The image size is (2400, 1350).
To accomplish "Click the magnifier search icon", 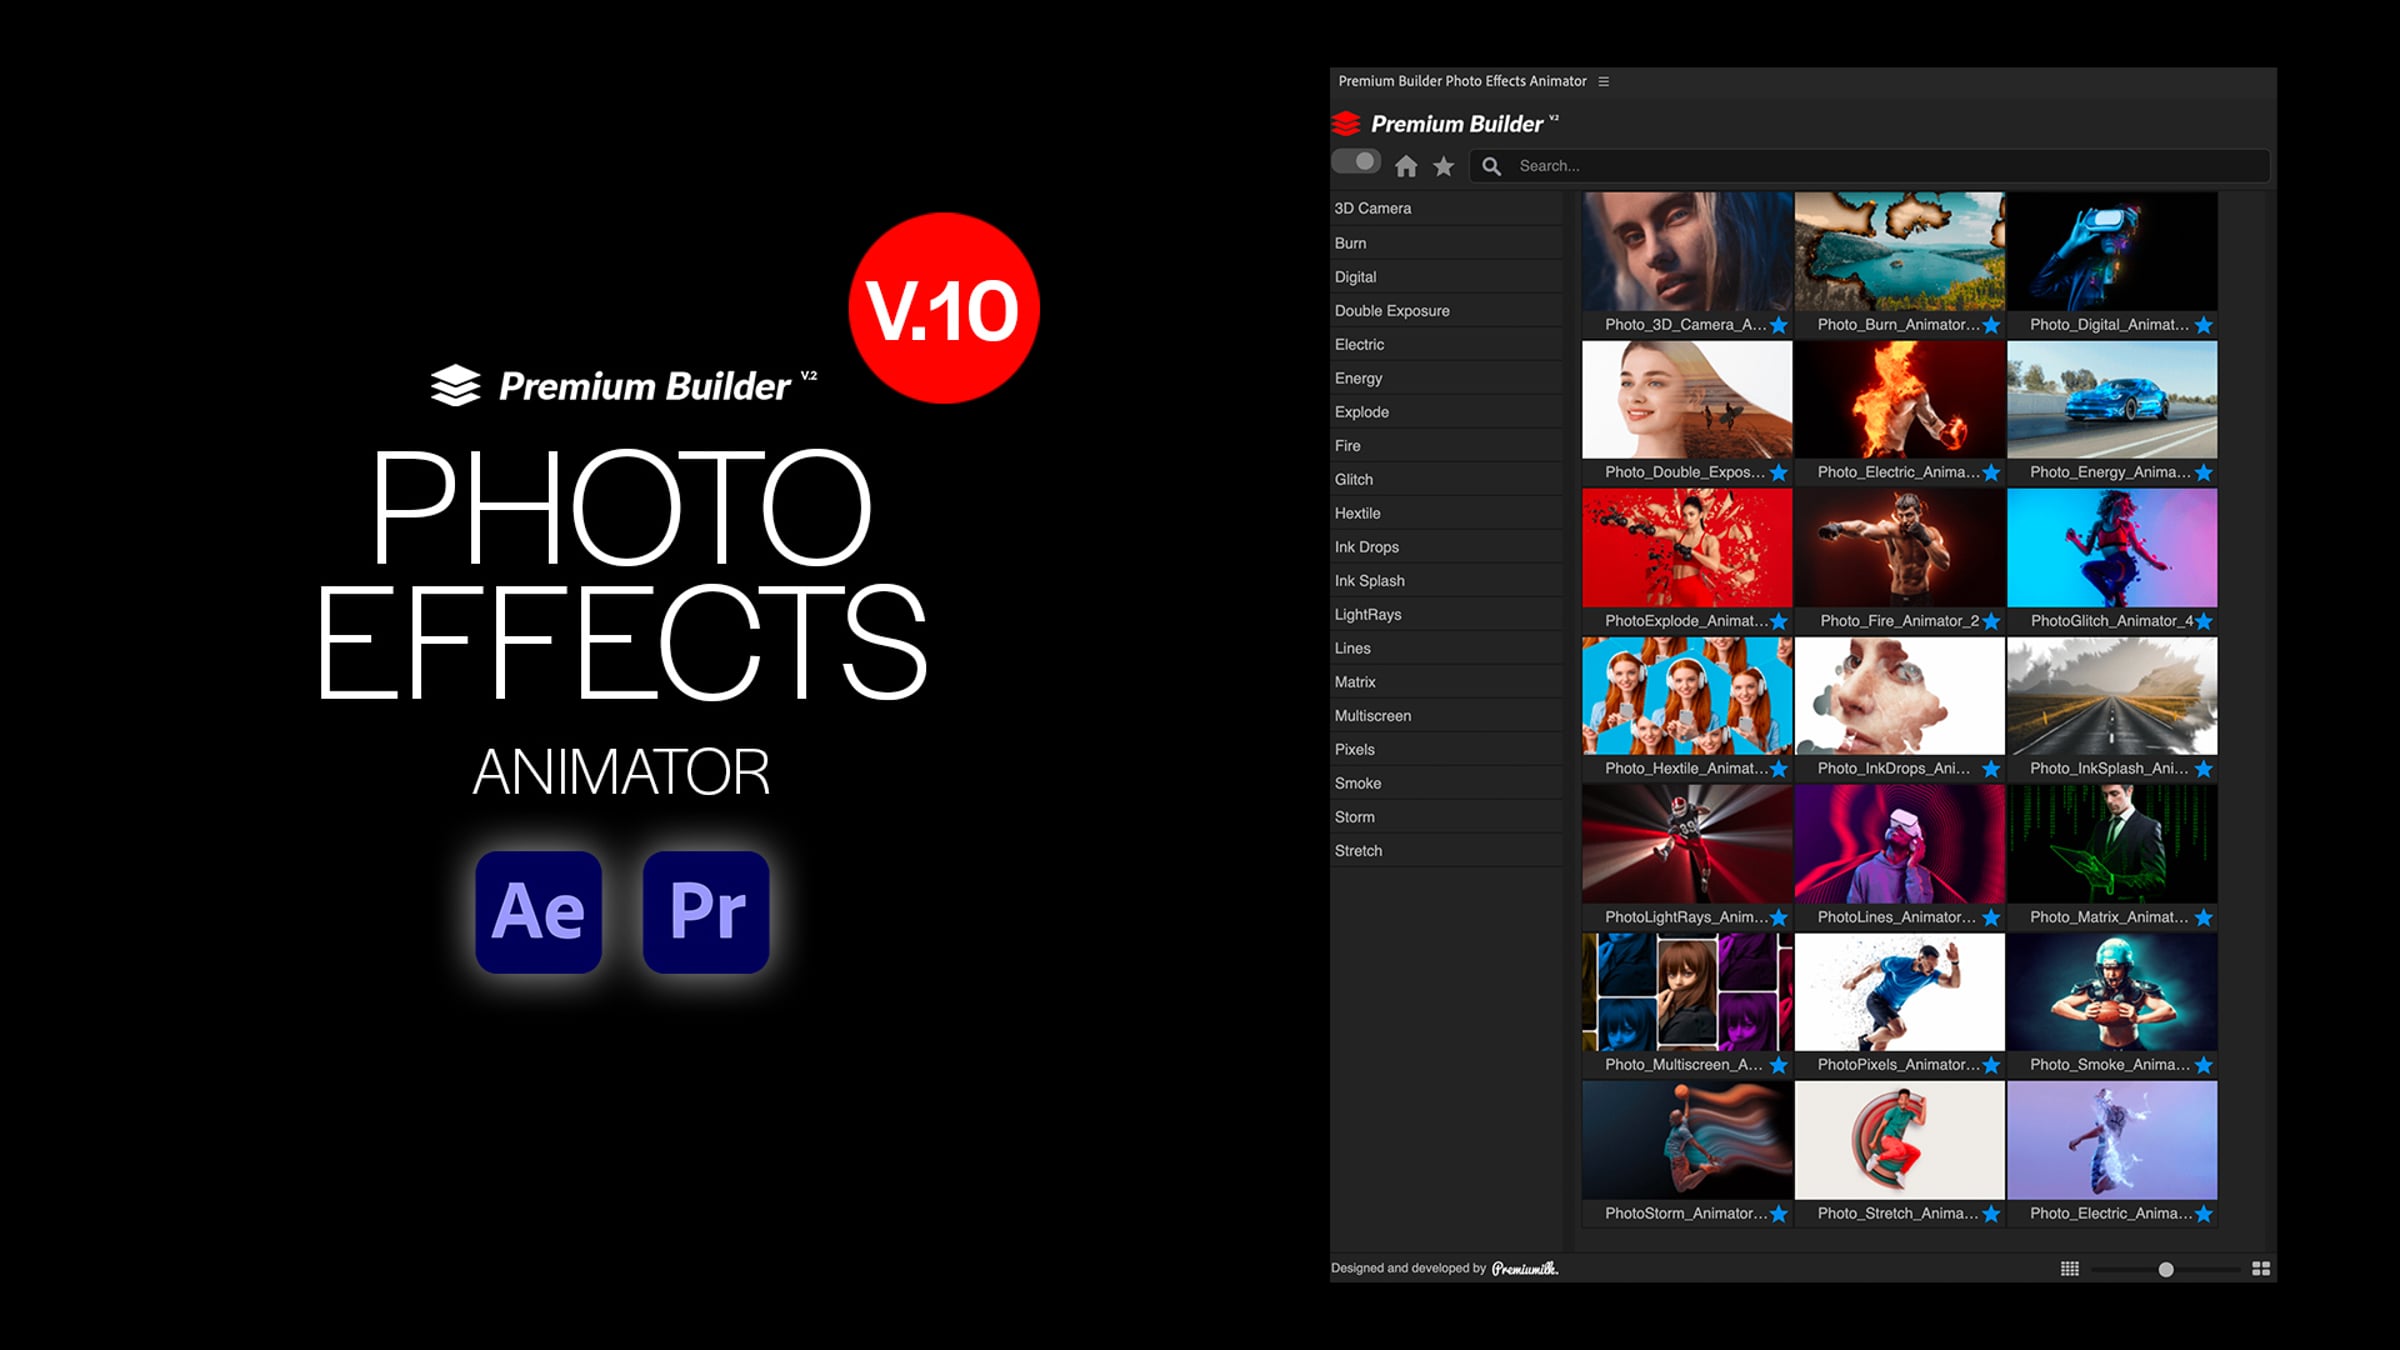I will (x=1491, y=166).
